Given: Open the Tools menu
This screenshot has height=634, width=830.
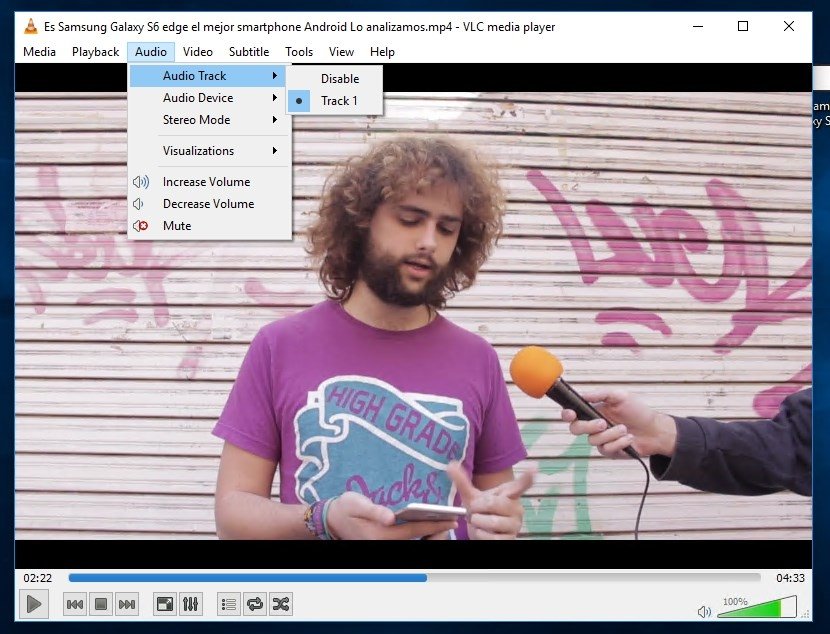Looking at the screenshot, I should (x=299, y=52).
